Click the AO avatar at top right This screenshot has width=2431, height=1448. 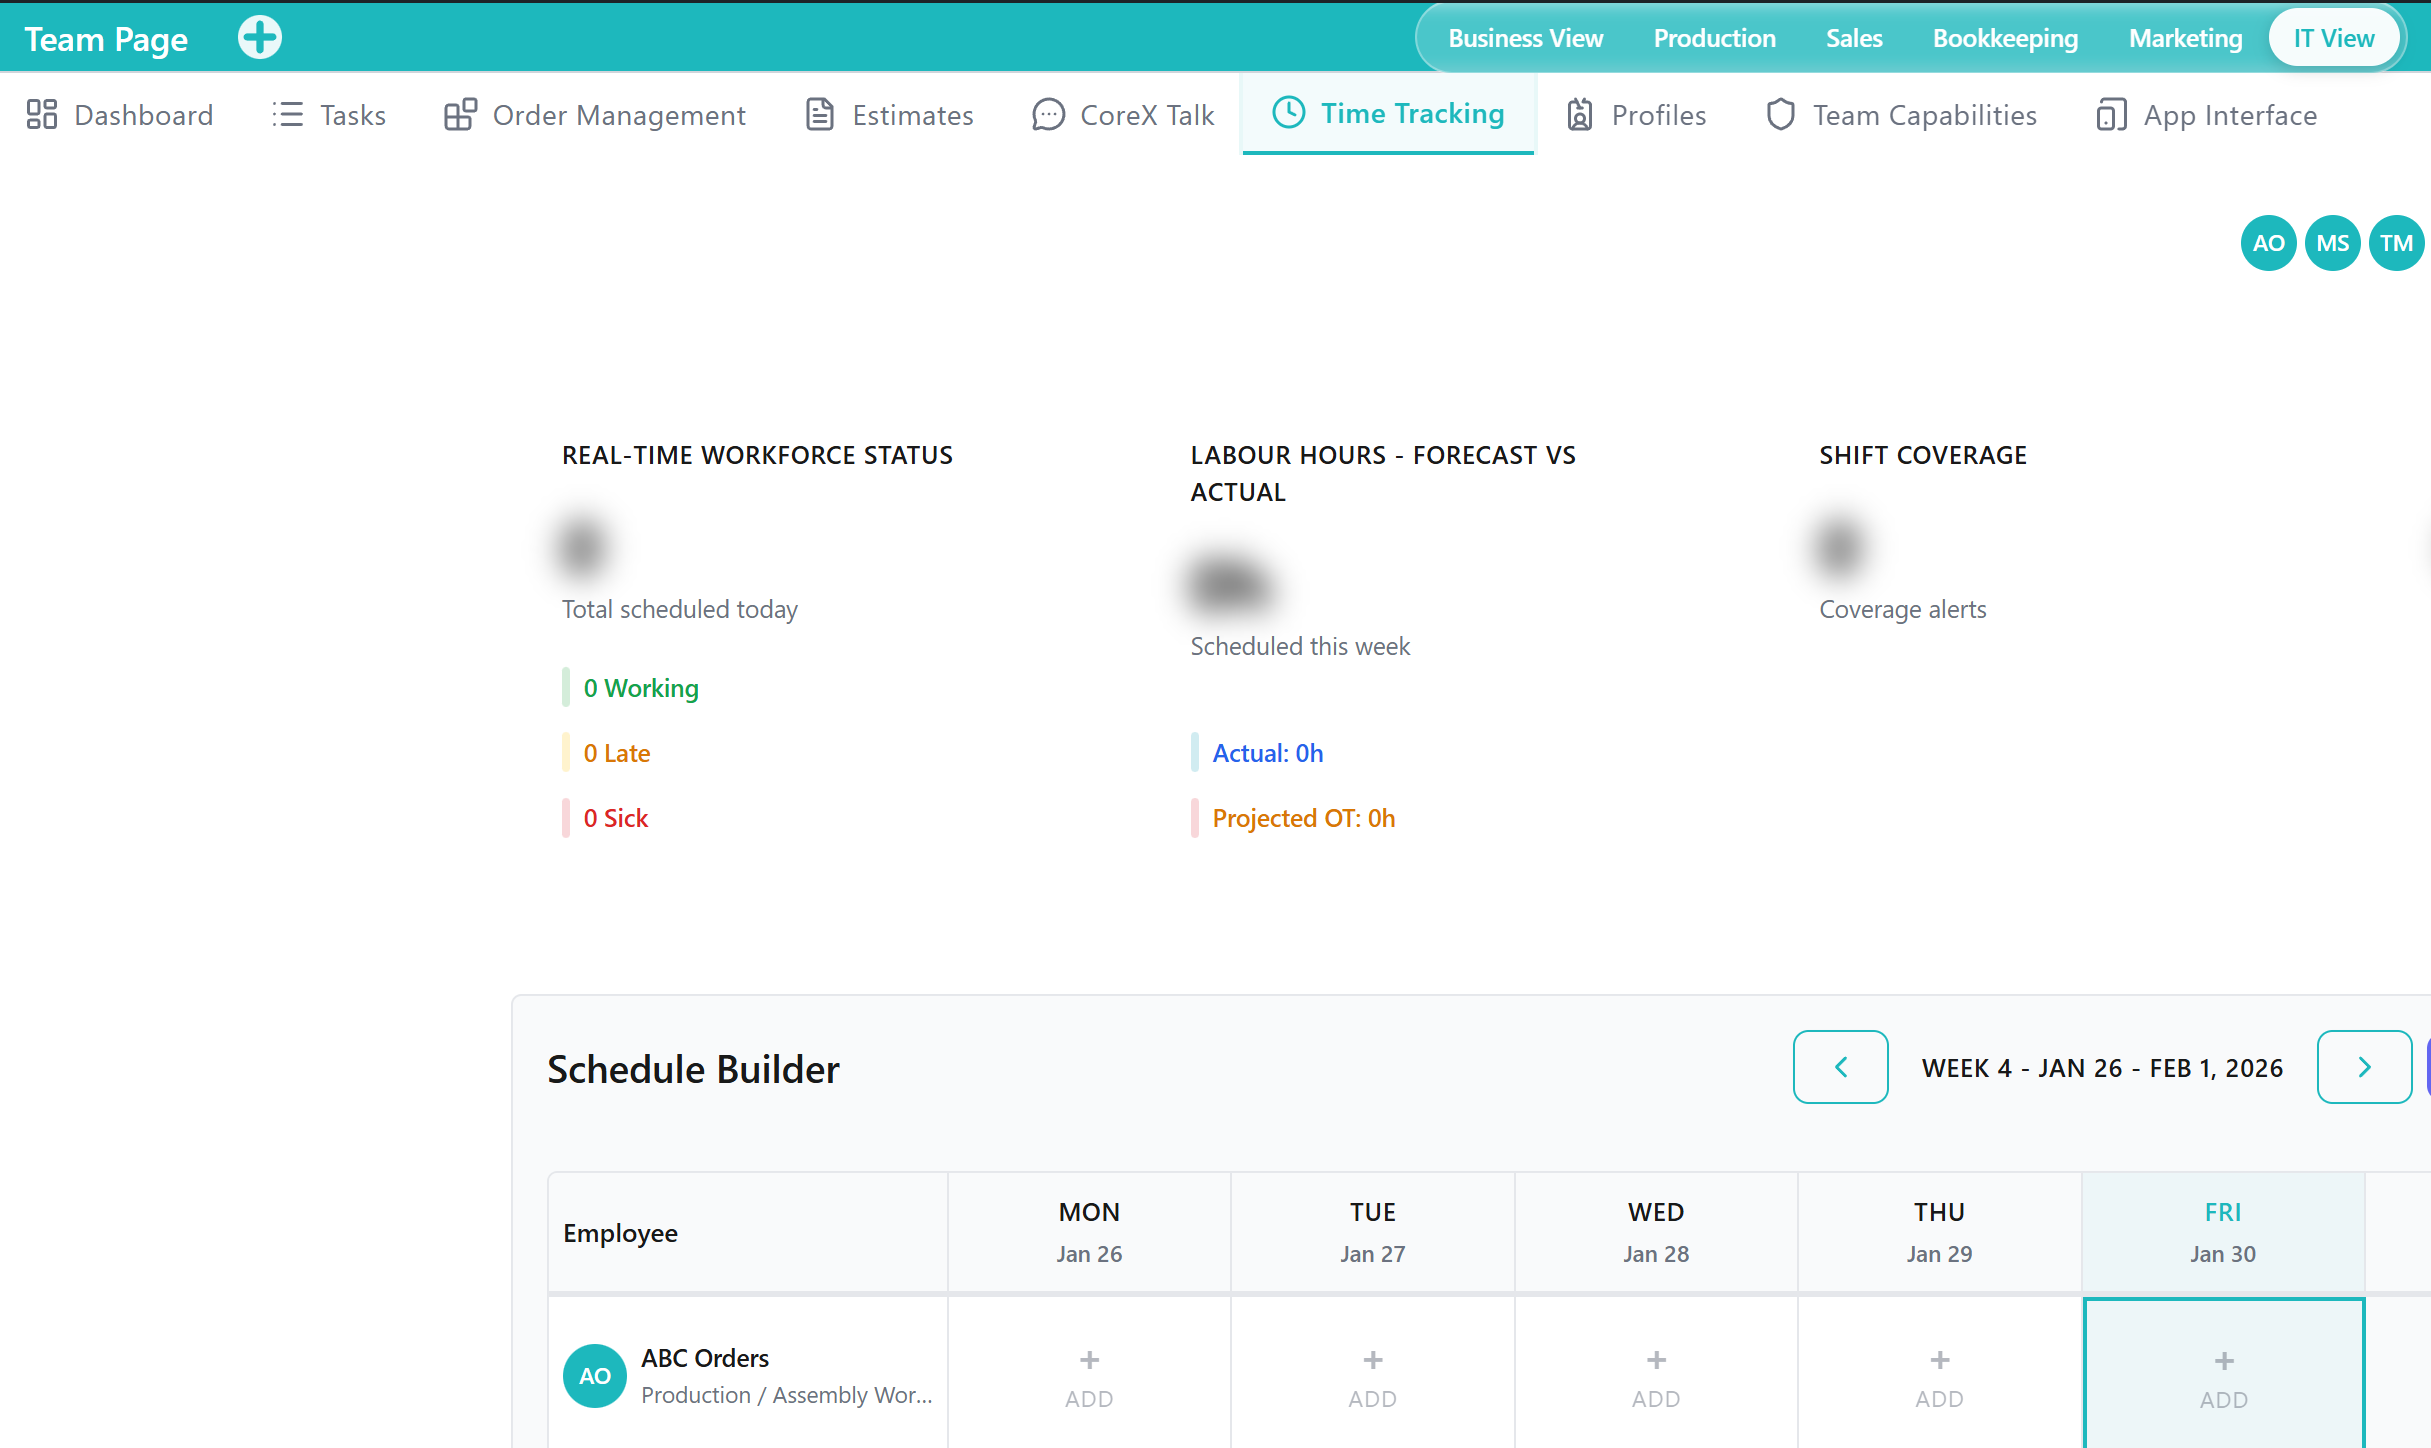[x=2268, y=243]
